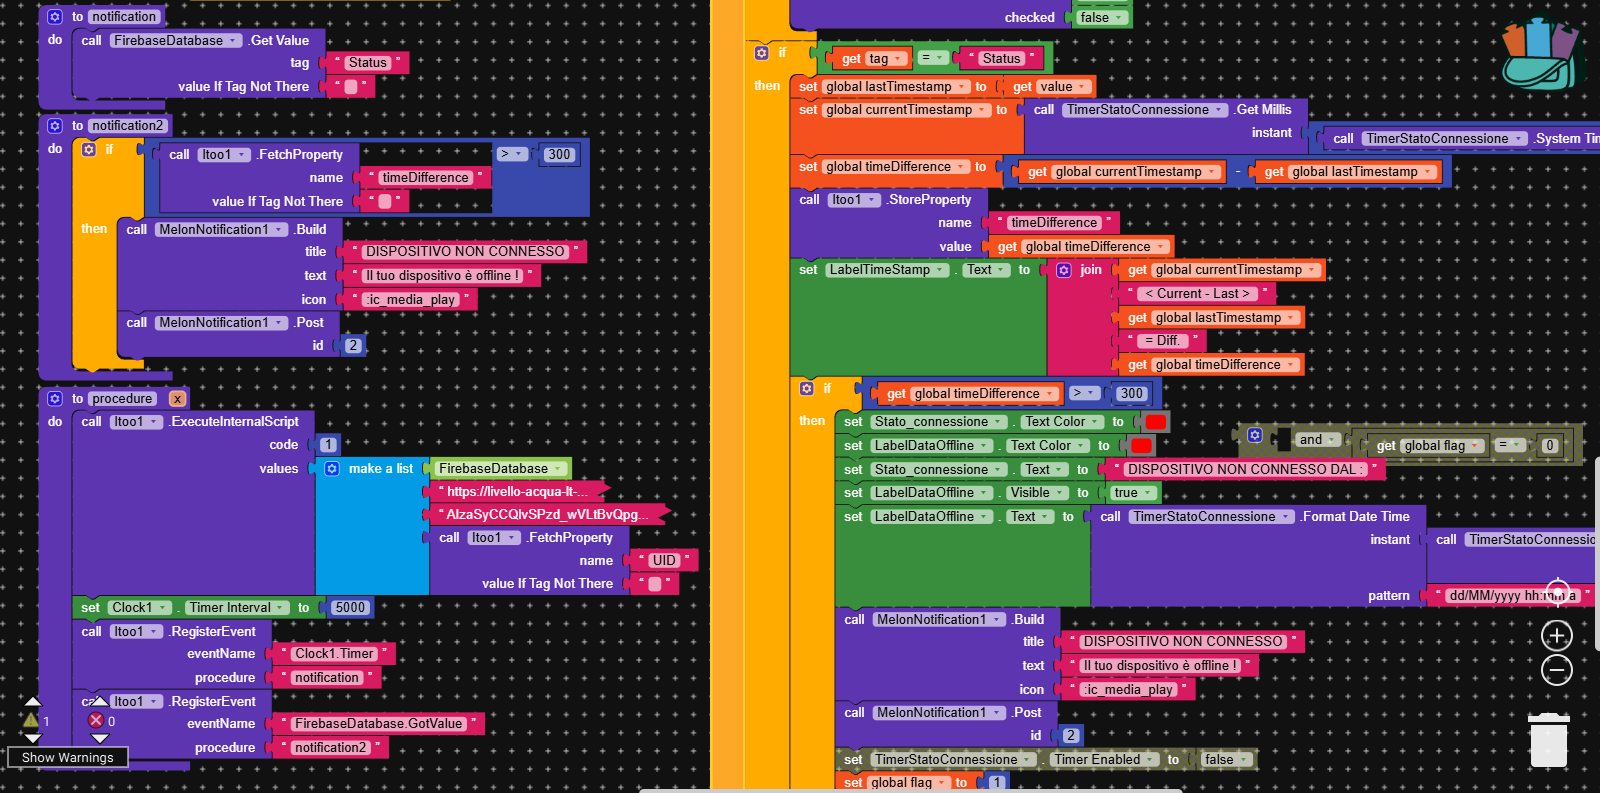Image resolution: width=1600 pixels, height=793 pixels.
Task: Click the trash can icon
Action: click(1549, 738)
